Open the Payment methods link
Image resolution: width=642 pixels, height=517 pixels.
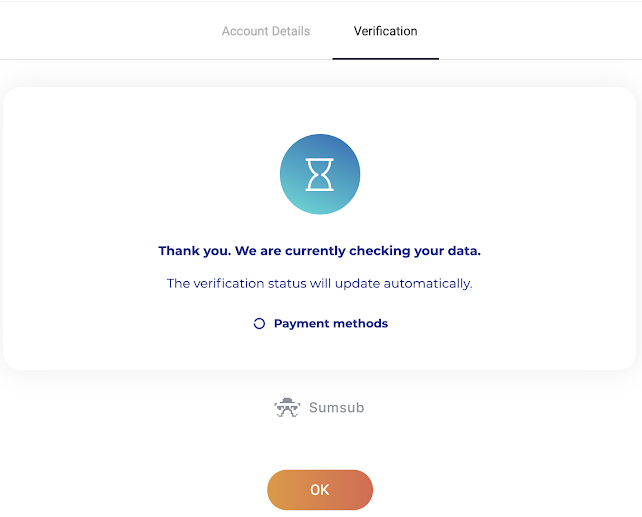[330, 324]
